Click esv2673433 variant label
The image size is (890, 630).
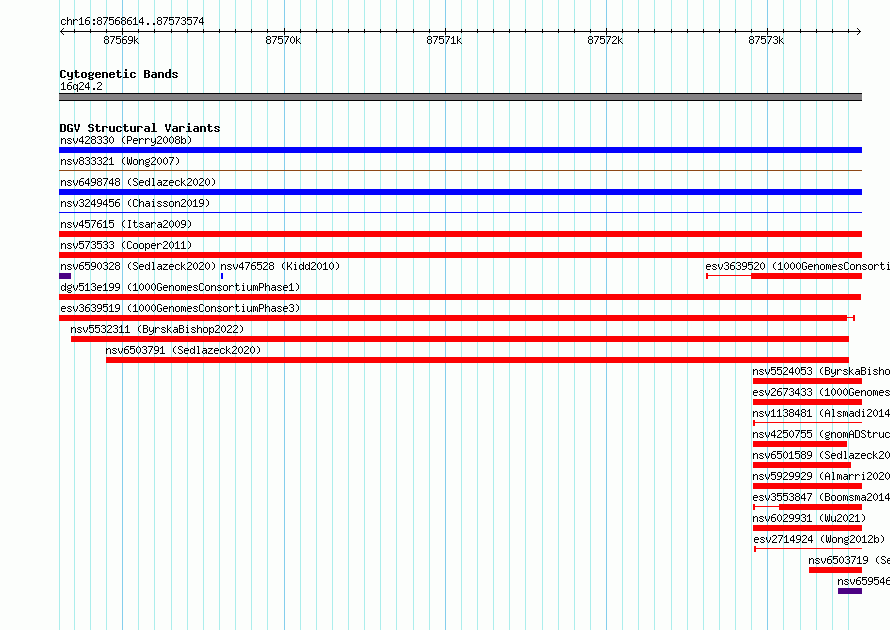click(821, 392)
